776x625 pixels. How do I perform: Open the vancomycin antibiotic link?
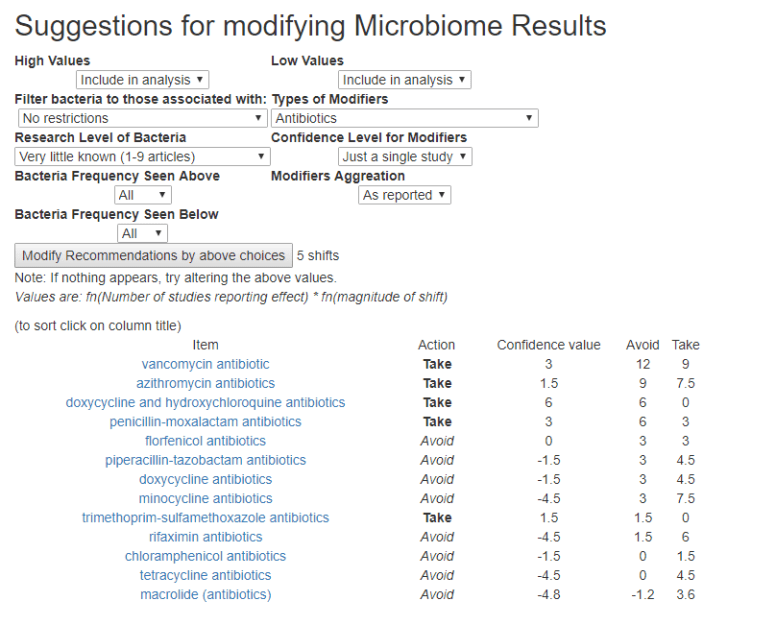coord(205,364)
